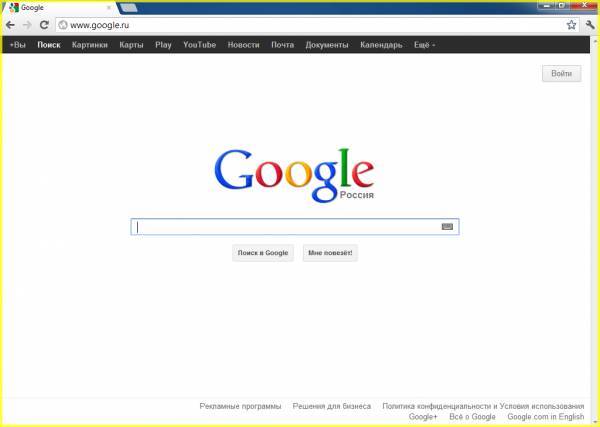Expand the Ещё dropdown menu
Viewport: 600px width, 427px height.
click(x=425, y=45)
